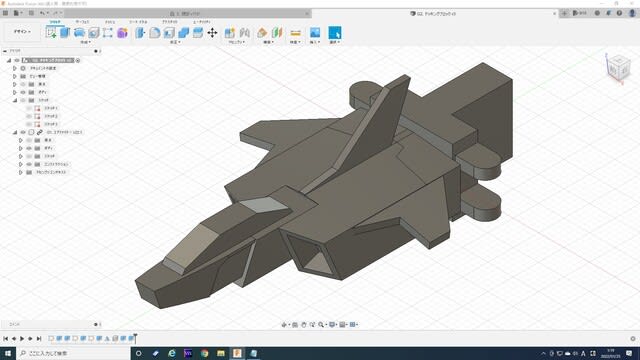Select the Revolve tool in Create group
640x360 pixels.
coord(79,33)
